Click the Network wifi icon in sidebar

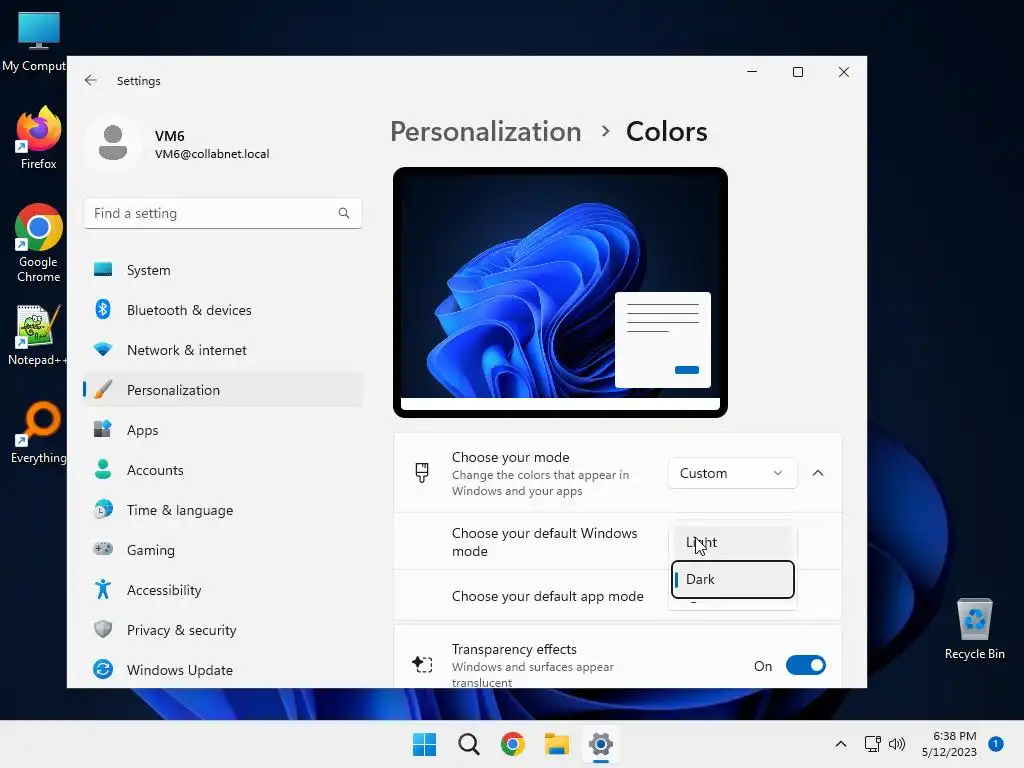pyautogui.click(x=103, y=349)
